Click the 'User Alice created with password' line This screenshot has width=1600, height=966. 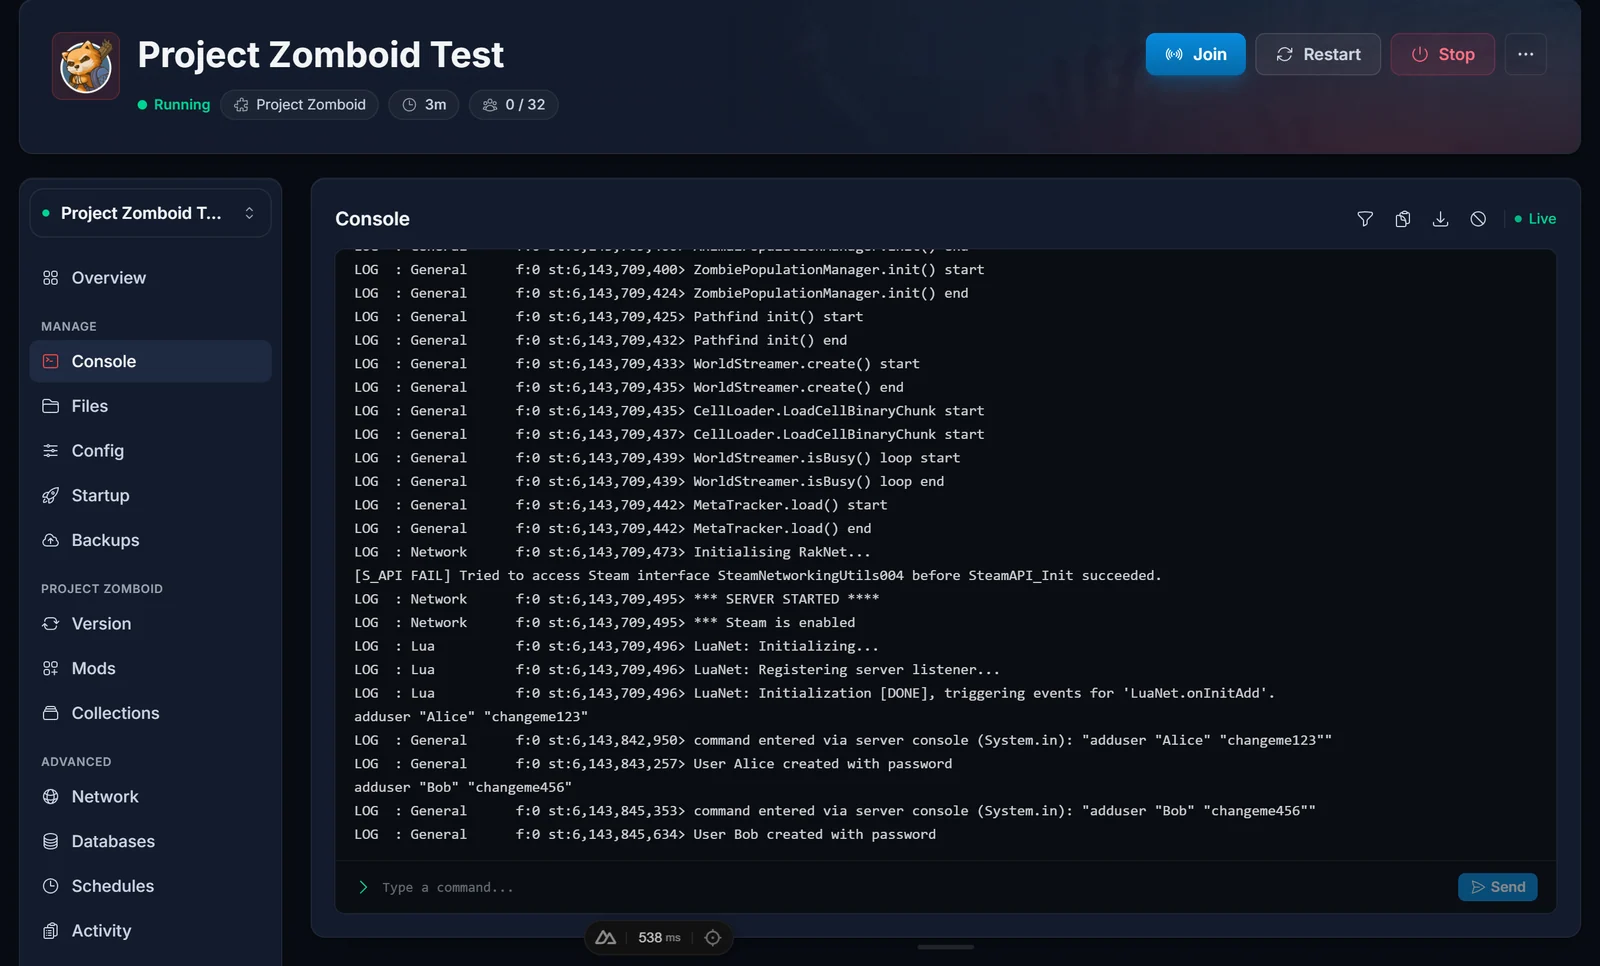click(x=653, y=764)
